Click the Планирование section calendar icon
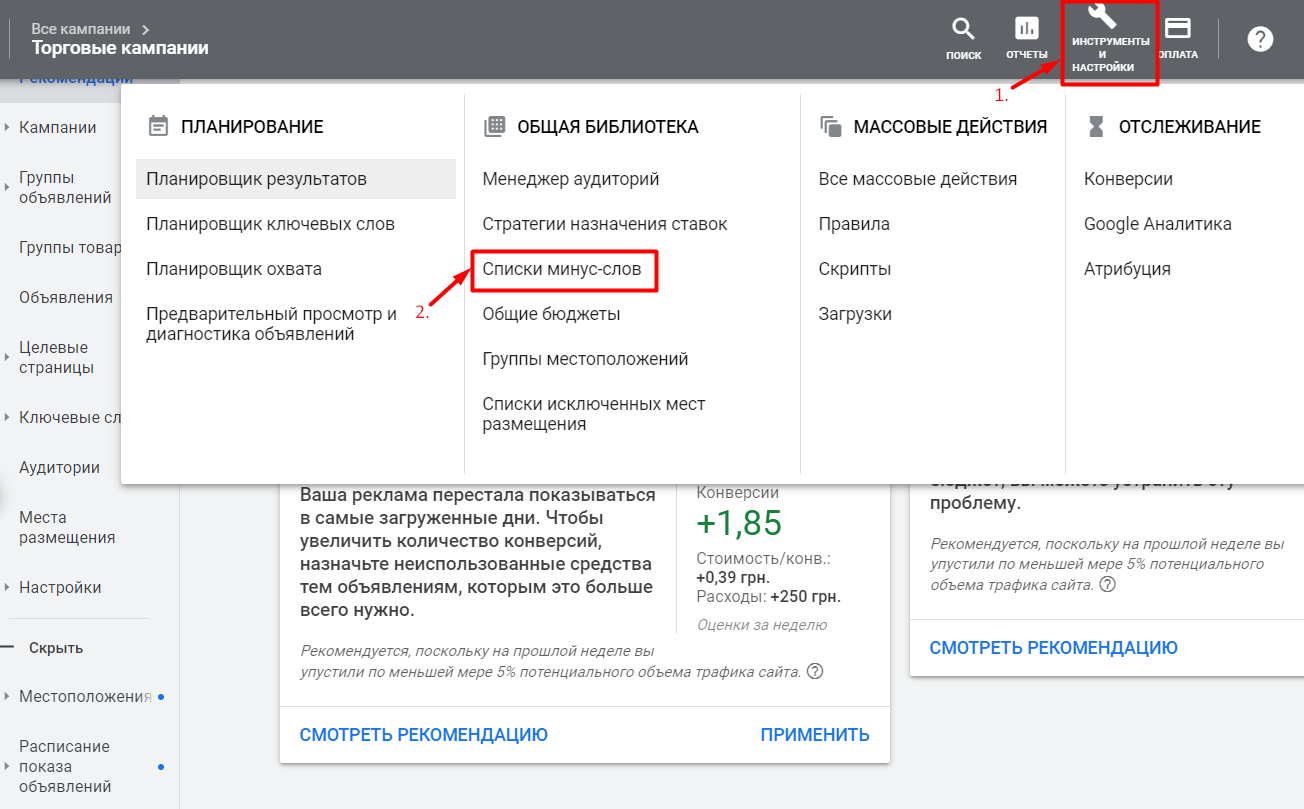 [x=159, y=125]
